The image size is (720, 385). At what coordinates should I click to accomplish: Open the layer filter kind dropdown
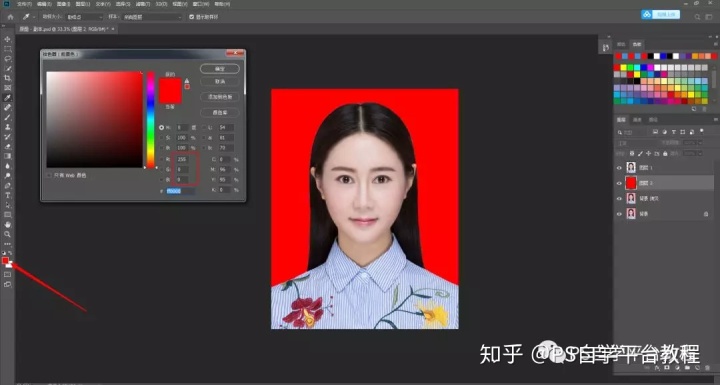coord(632,132)
